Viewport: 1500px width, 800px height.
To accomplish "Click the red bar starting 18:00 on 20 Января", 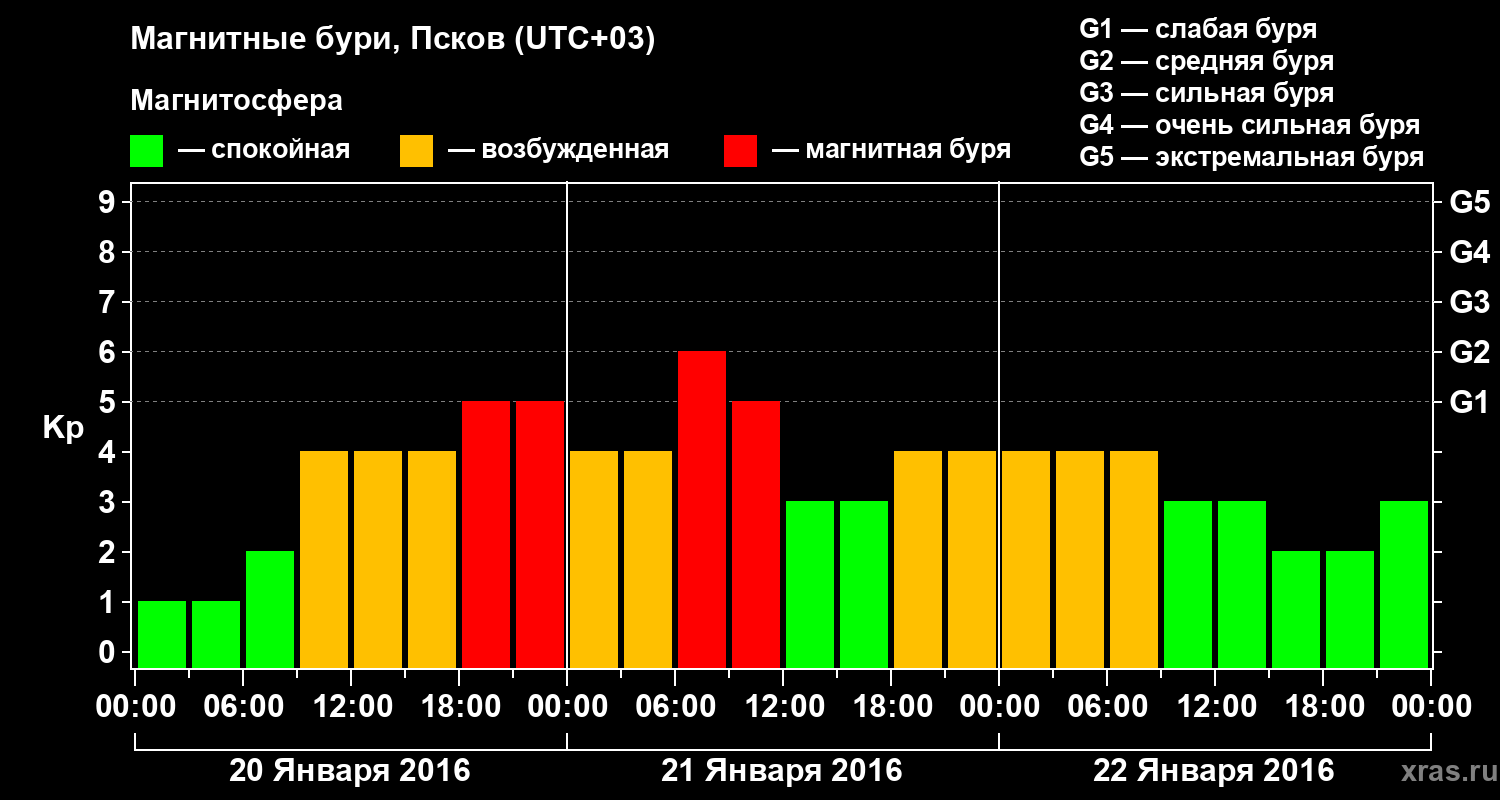I will (486, 534).
